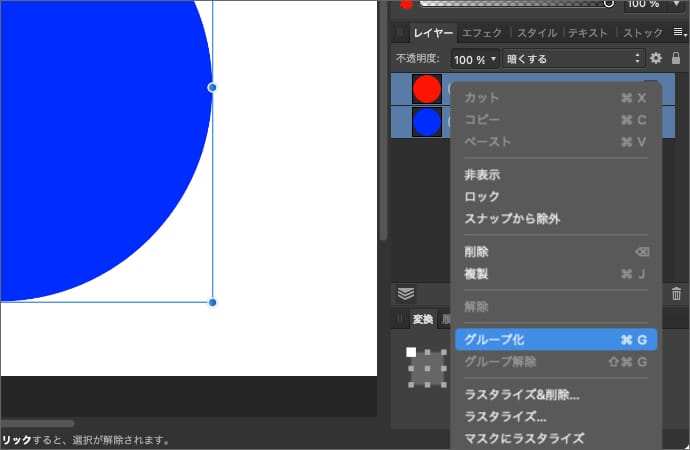This screenshot has height=450, width=690.
Task: Choose 非表示 to hide the layers
Action: tap(482, 174)
